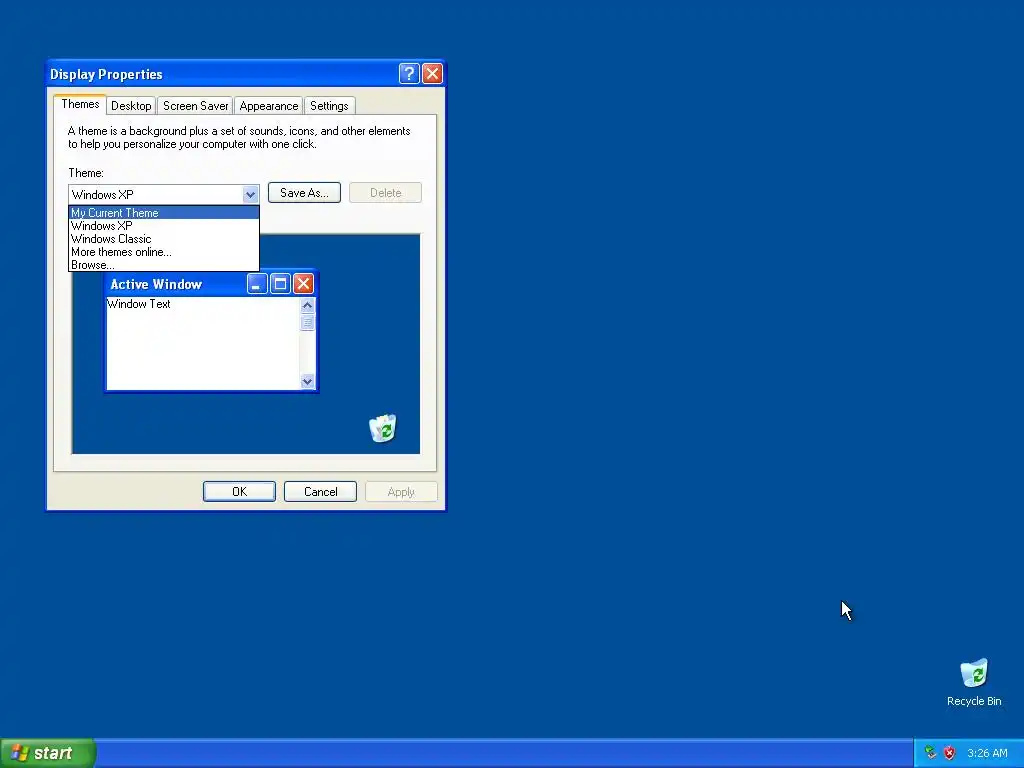Image resolution: width=1024 pixels, height=768 pixels.
Task: Click the taskbar clock 3:26 AM
Action: coord(987,753)
